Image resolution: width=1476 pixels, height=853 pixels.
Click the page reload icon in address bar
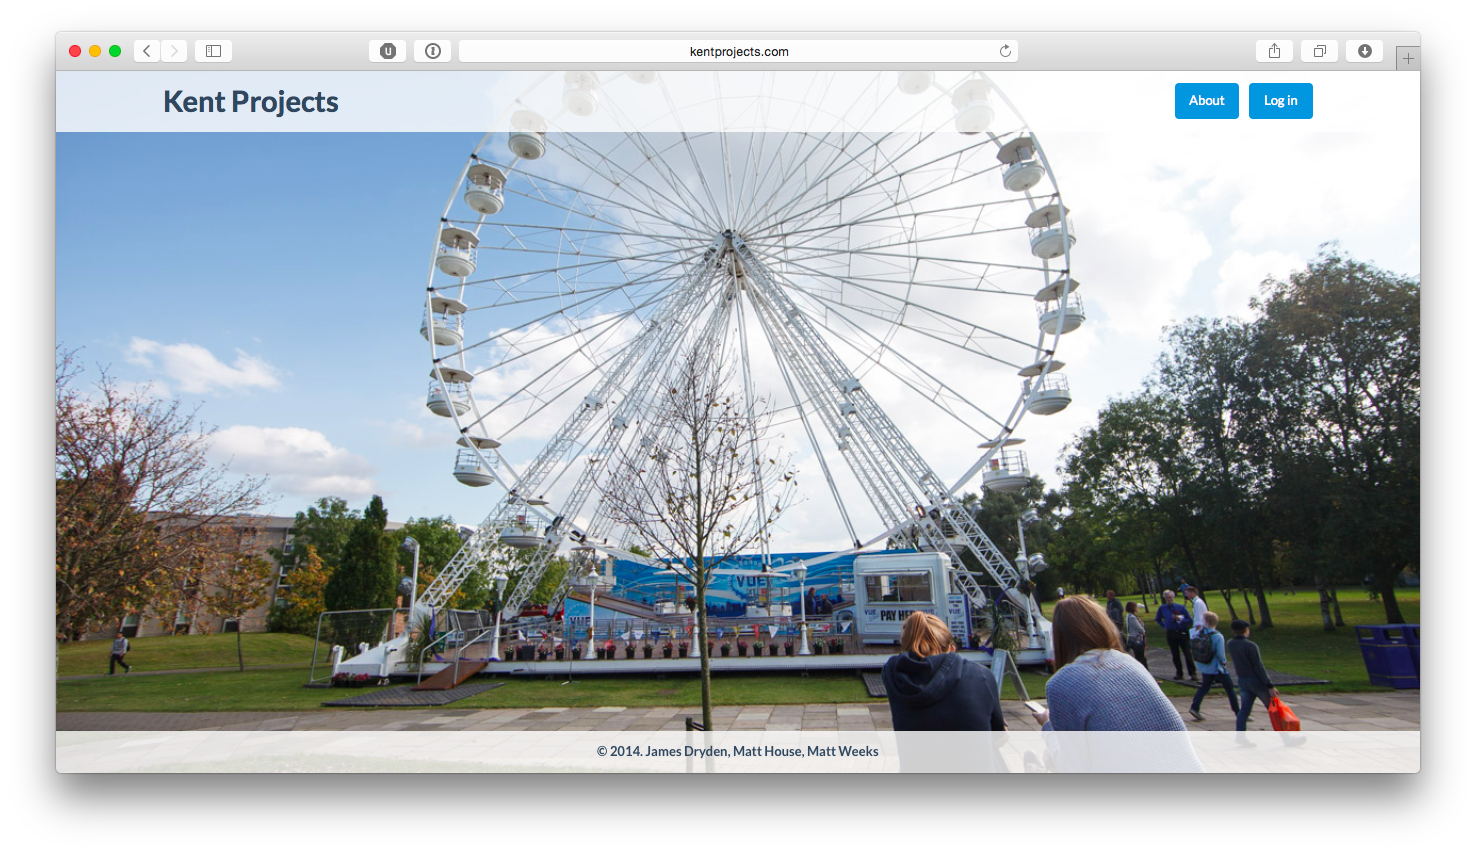1005,51
